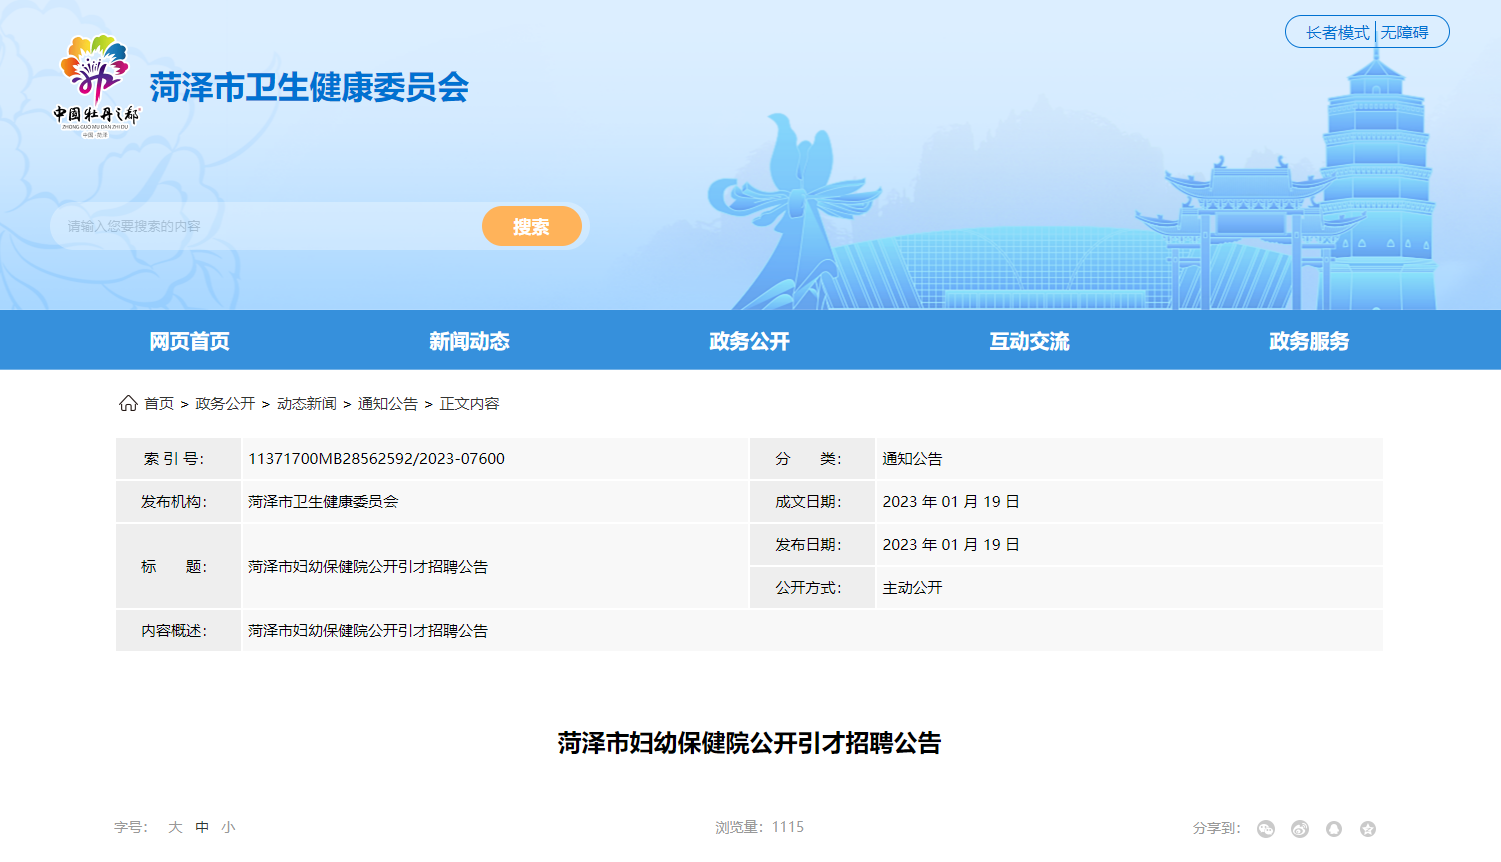1501x862 pixels.
Task: Open the 网页首页 nav menu
Action: pos(189,341)
